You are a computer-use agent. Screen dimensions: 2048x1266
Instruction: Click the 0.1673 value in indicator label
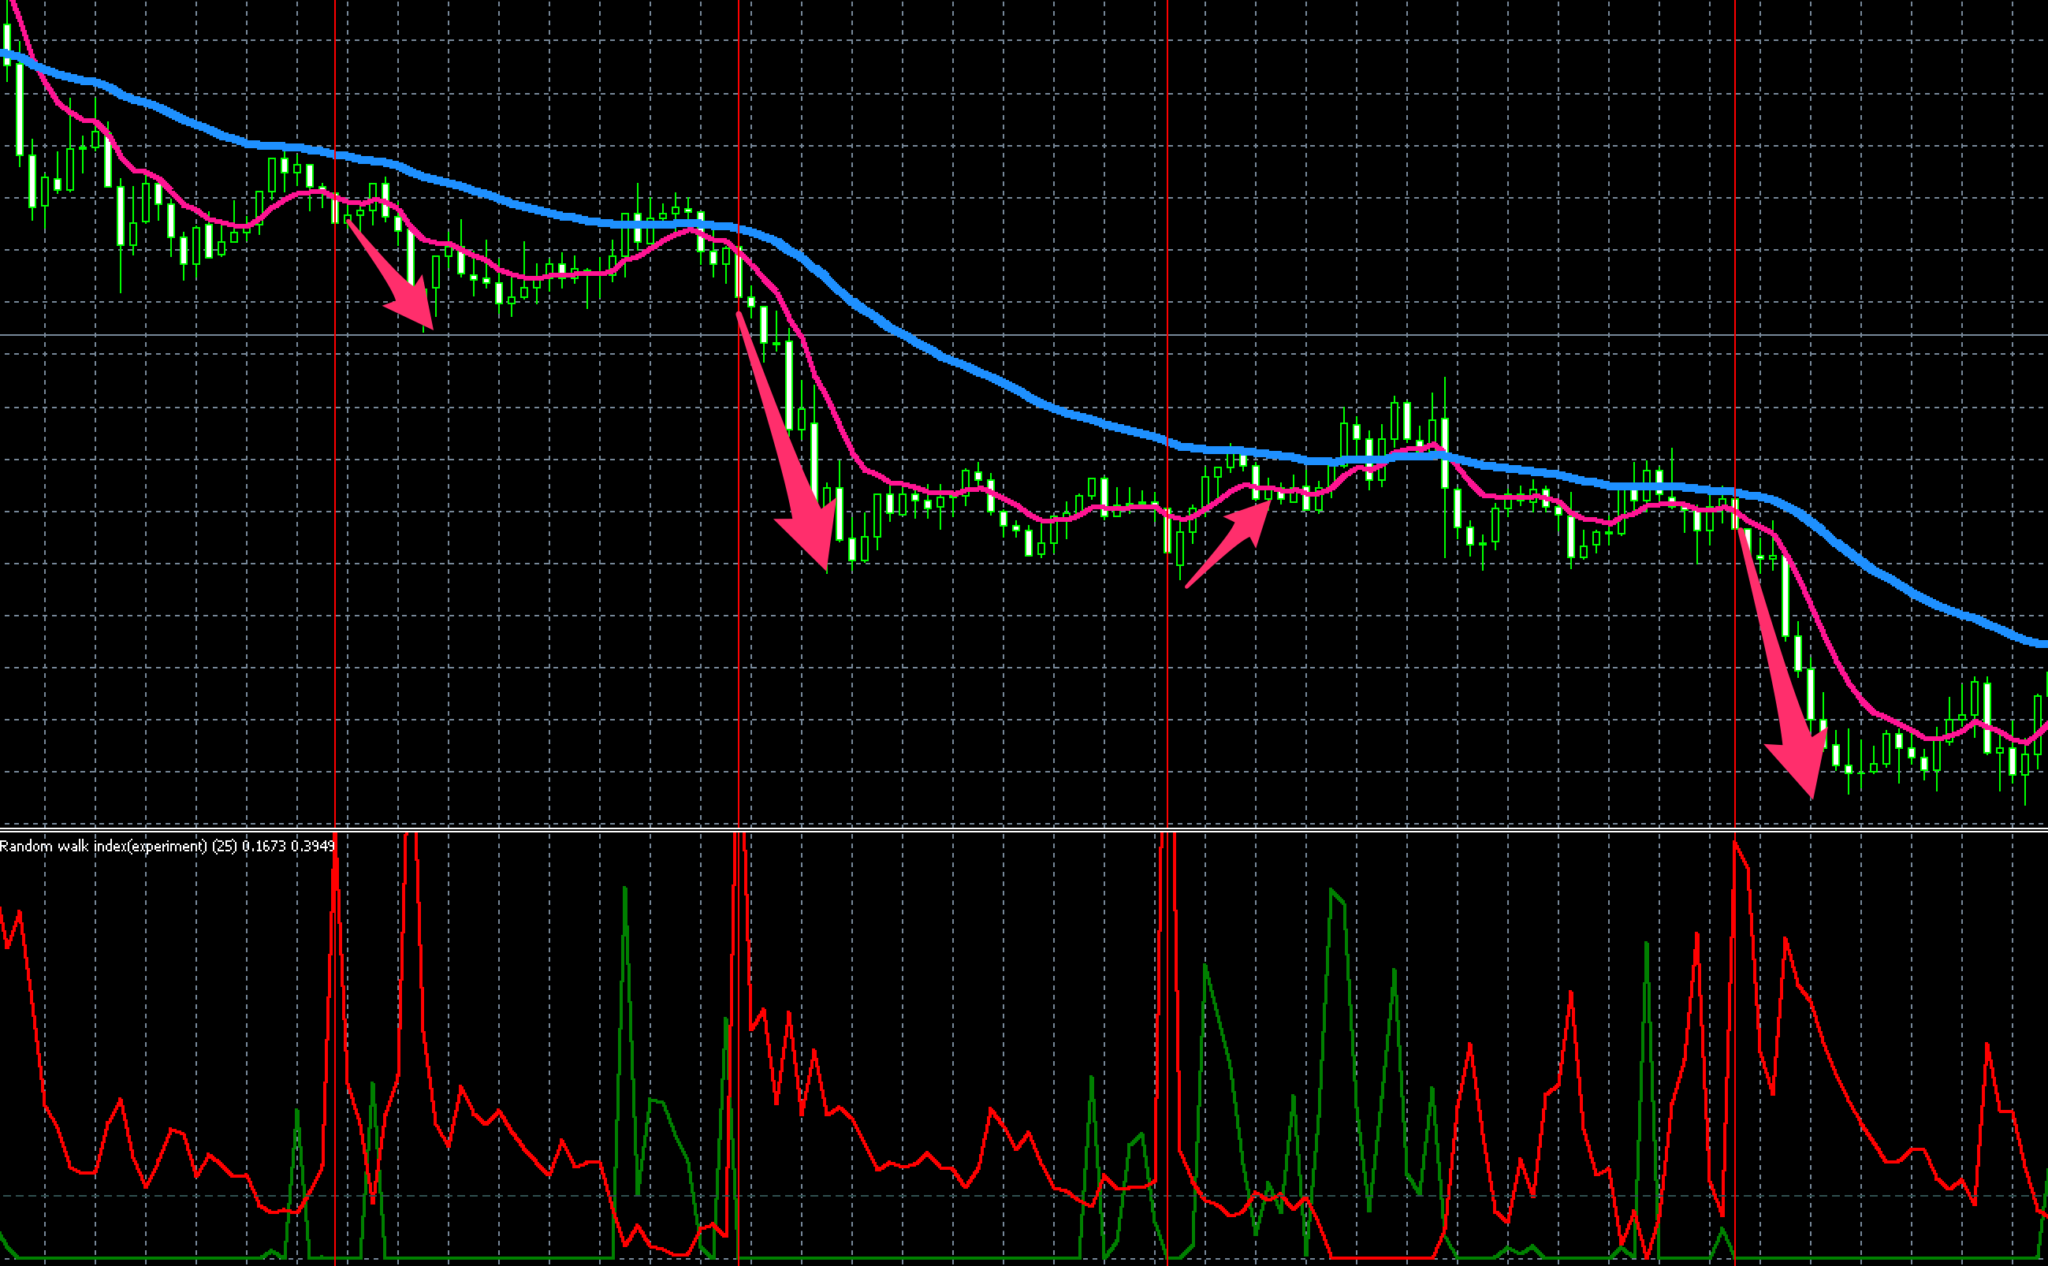pos(263,846)
